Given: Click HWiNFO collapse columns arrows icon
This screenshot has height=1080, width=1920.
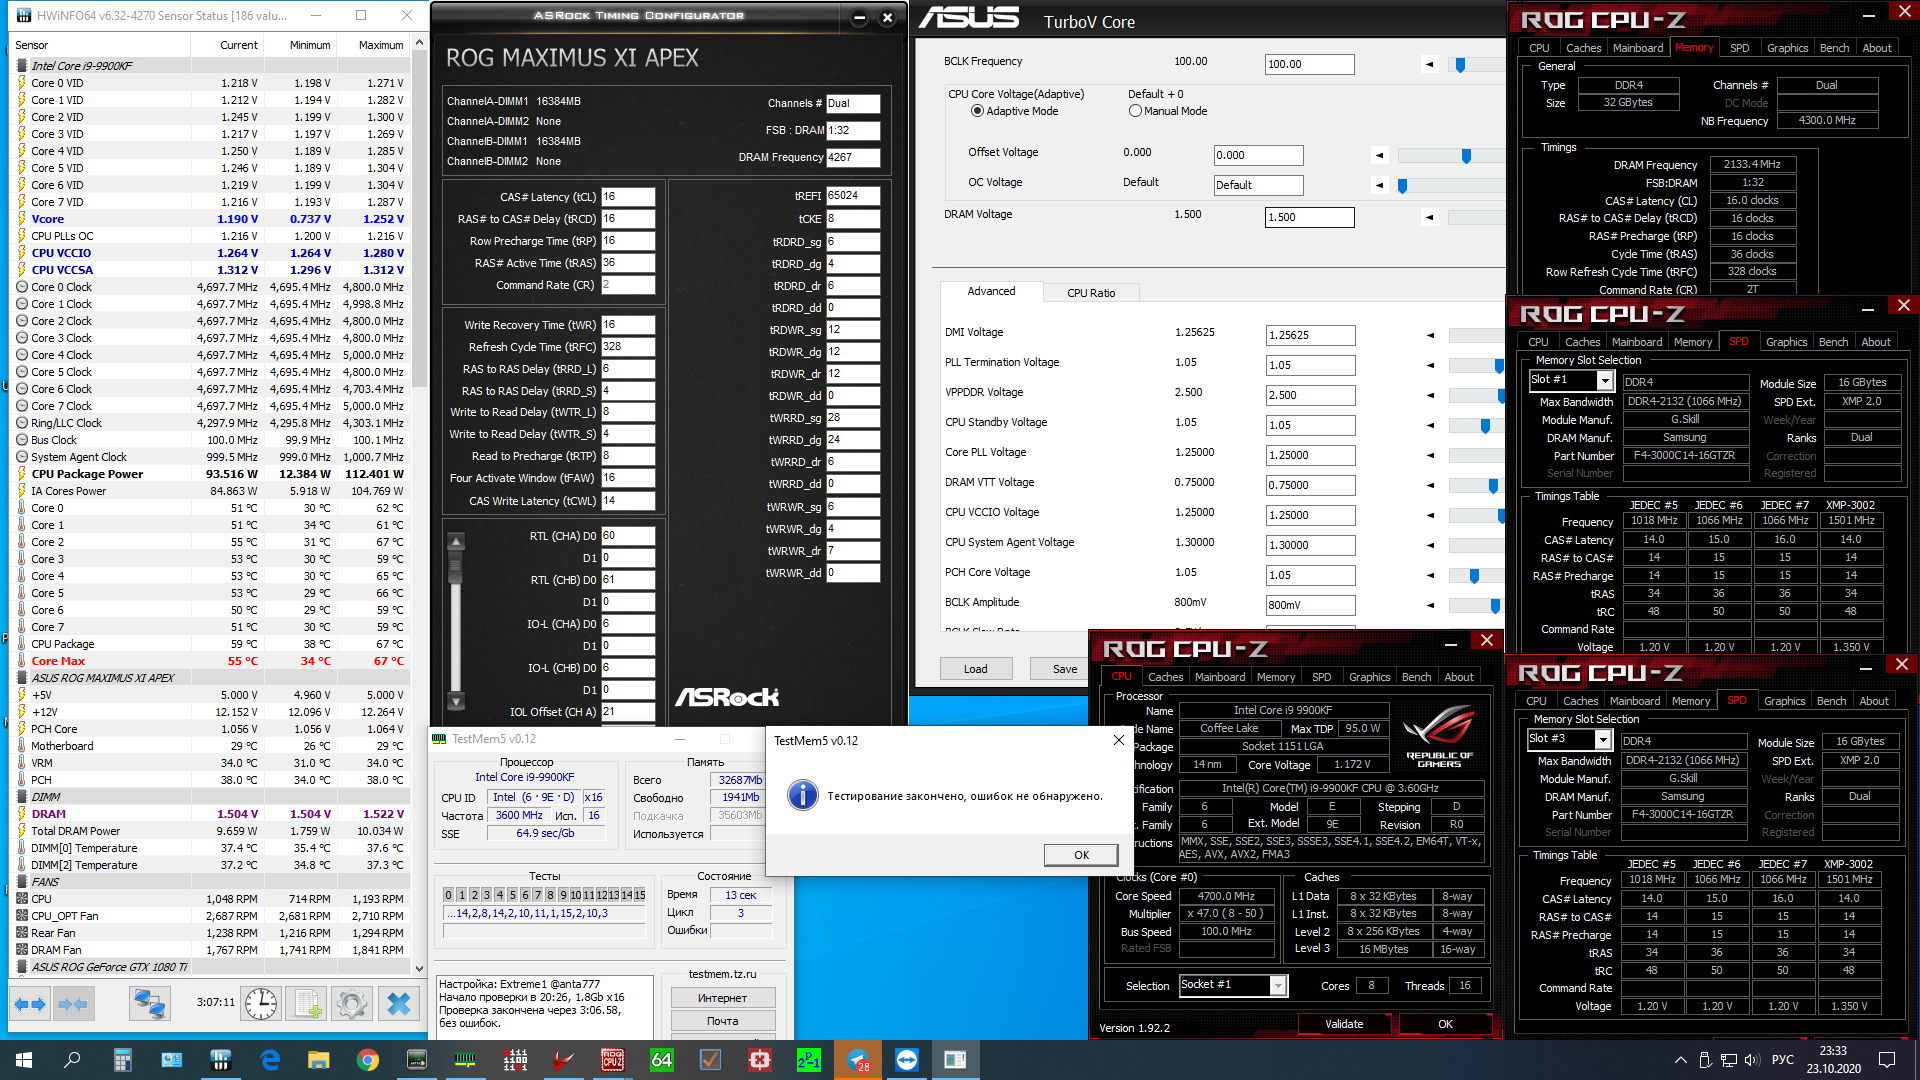Looking at the screenshot, I should 73,1003.
